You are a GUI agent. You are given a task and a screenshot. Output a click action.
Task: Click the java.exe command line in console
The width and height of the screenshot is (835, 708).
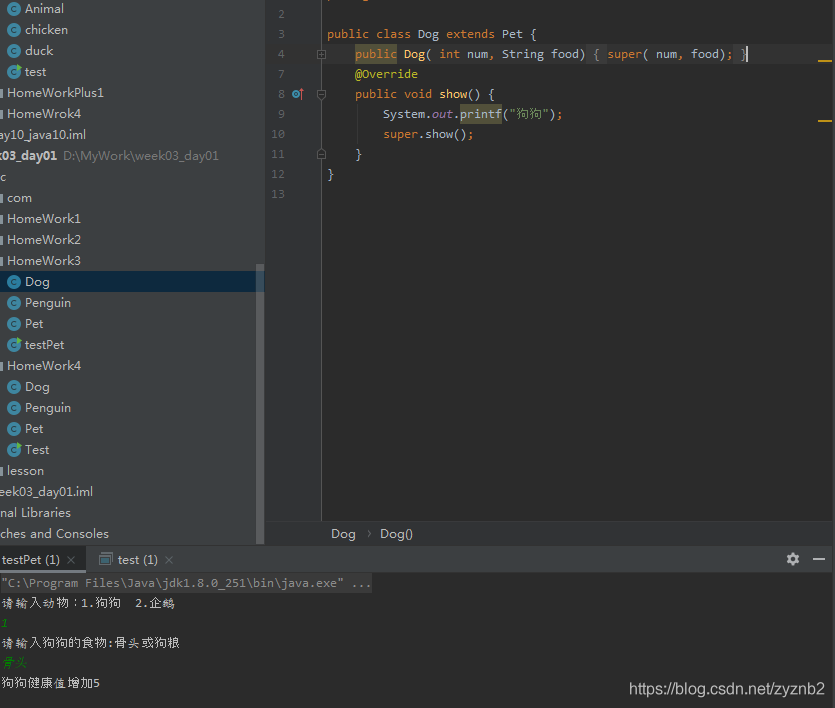[x=186, y=583]
